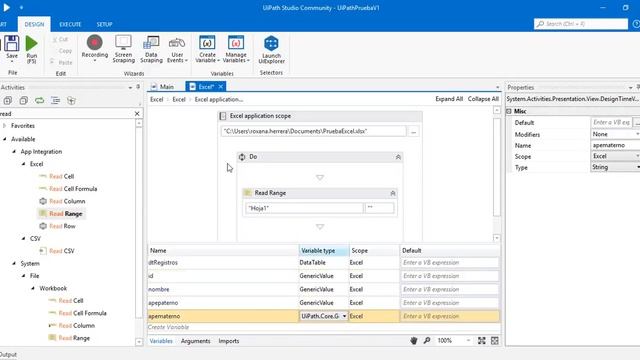Viewport: 640px width, 360px height.
Task: Select Read Column under Workbook
Action: coord(72,325)
